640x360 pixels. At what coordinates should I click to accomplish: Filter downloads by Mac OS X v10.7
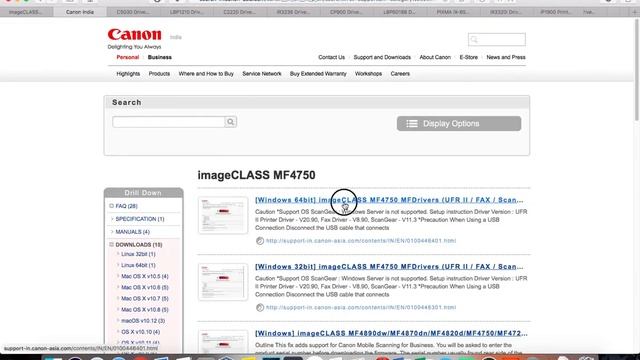click(144, 298)
